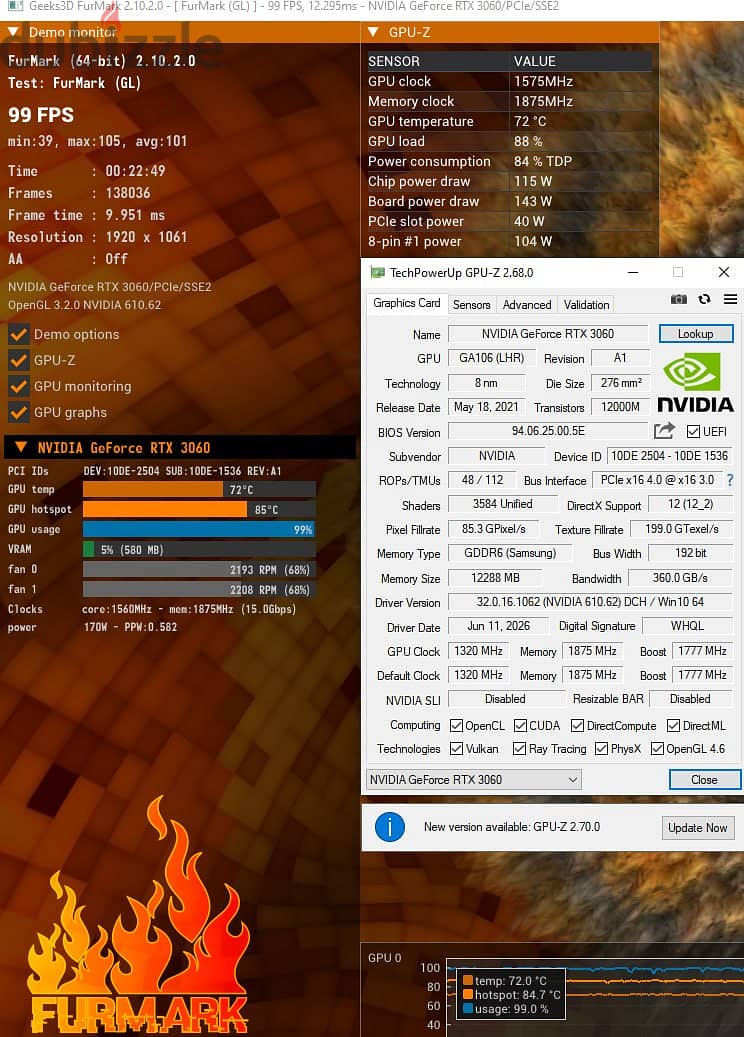Viewport: 744px width, 1037px height.
Task: Click the blue info icon in update bar
Action: click(x=390, y=827)
